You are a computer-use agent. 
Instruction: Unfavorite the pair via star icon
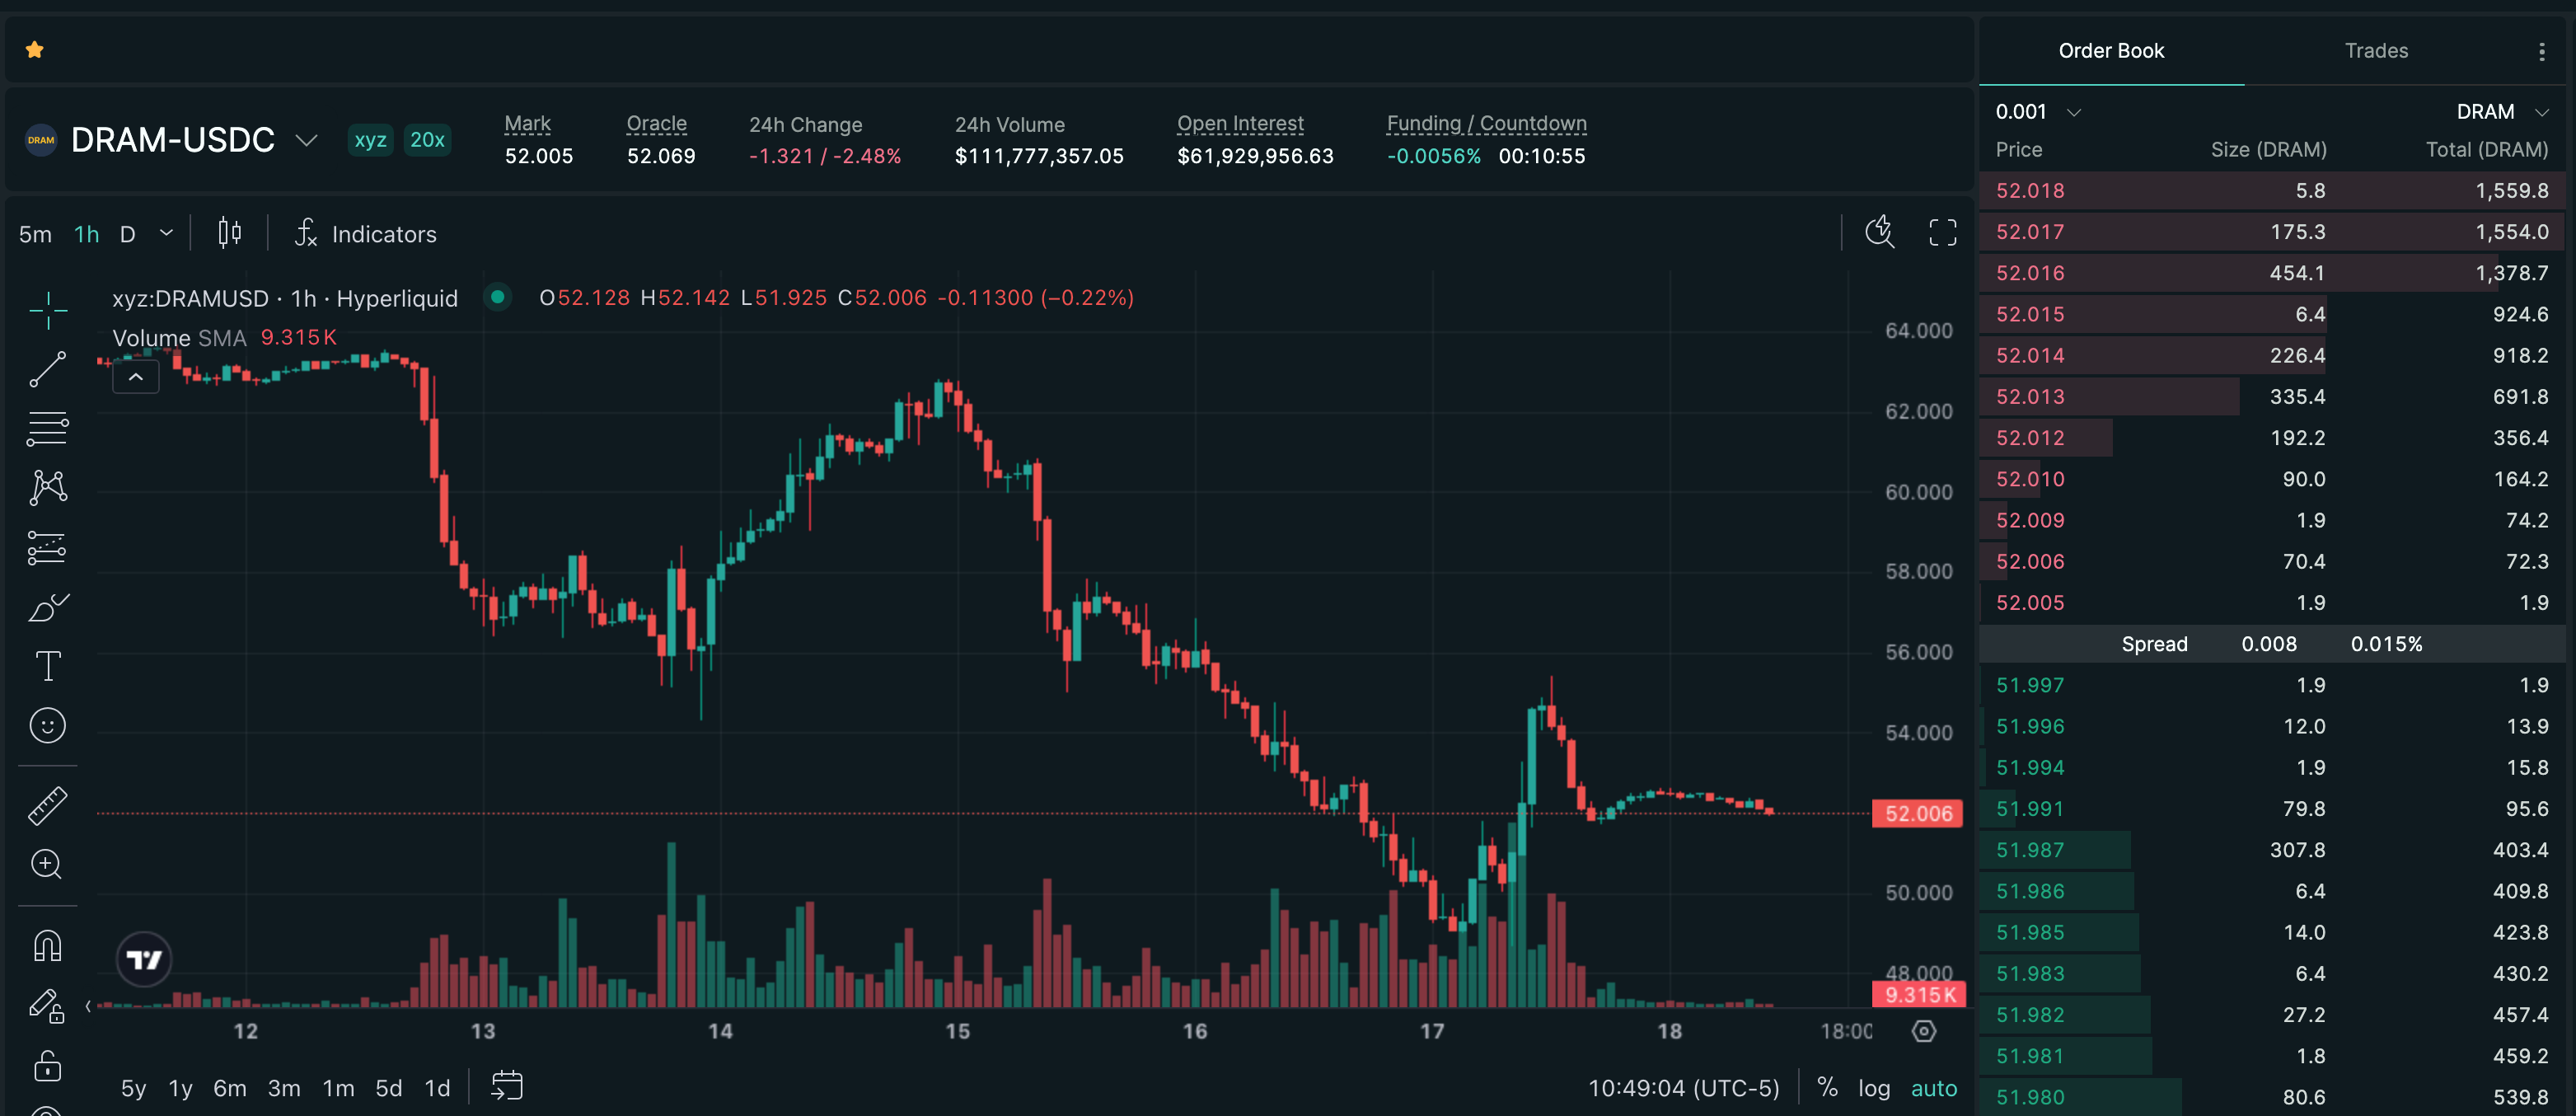(35, 49)
